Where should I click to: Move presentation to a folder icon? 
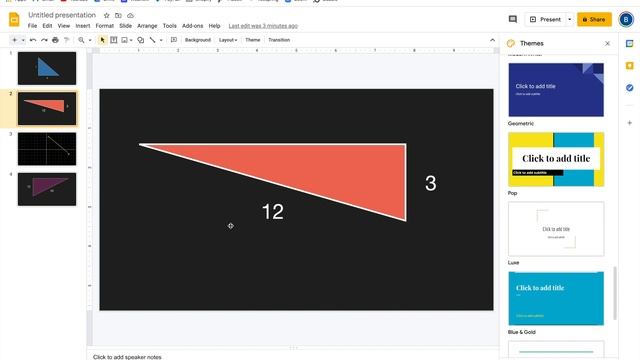pyautogui.click(x=118, y=16)
